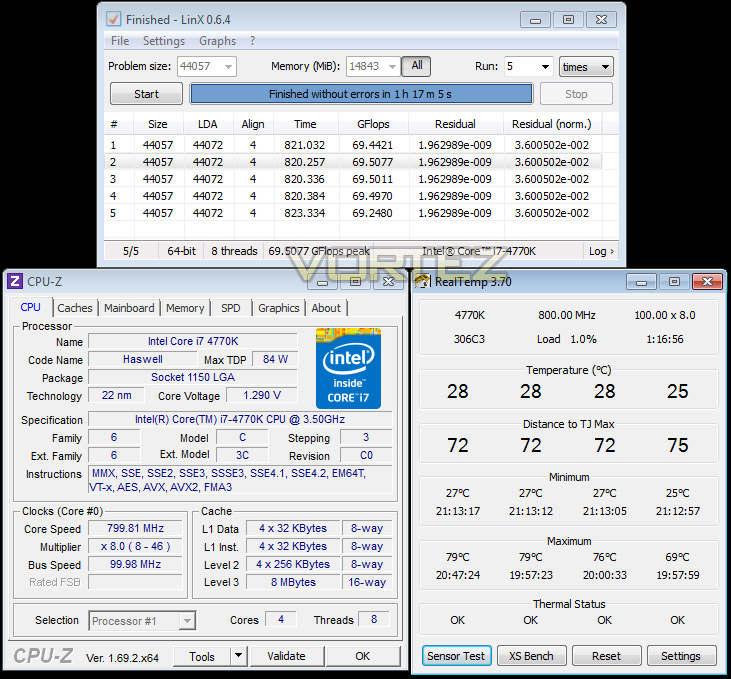Click the Validate button in CPU-Z
731x679 pixels.
pyautogui.click(x=286, y=656)
